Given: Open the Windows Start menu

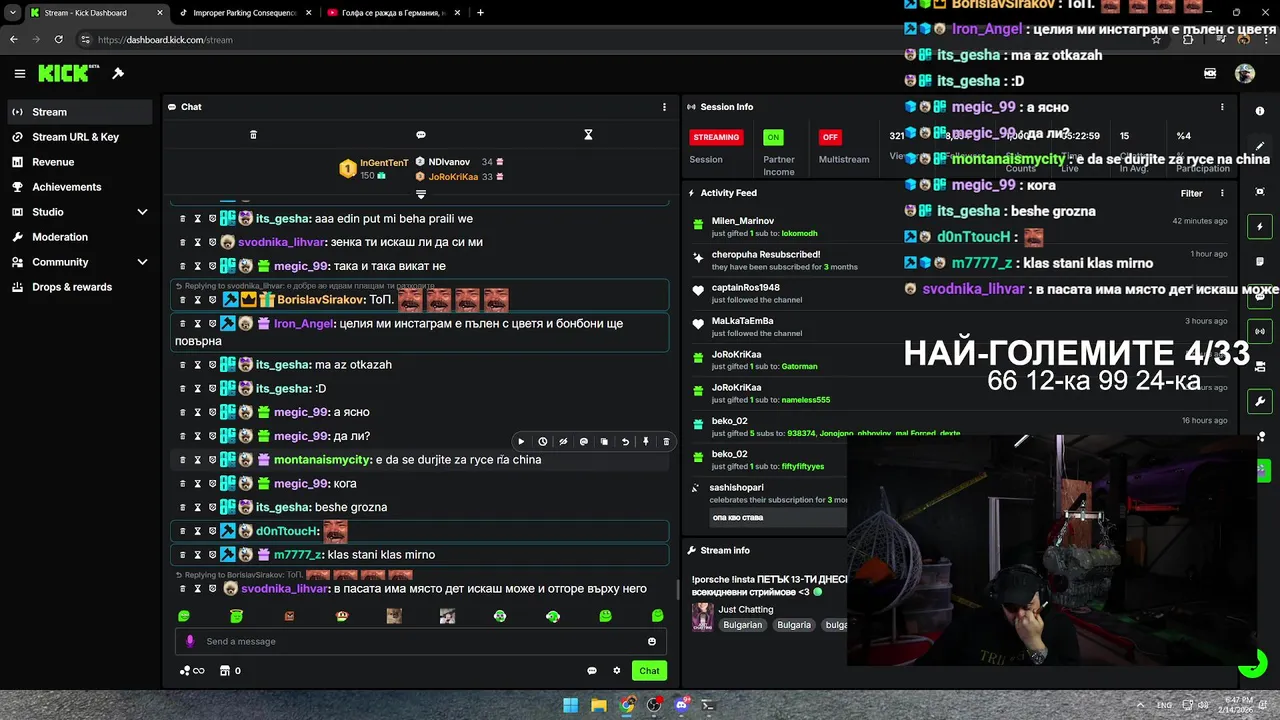Looking at the screenshot, I should coord(570,705).
